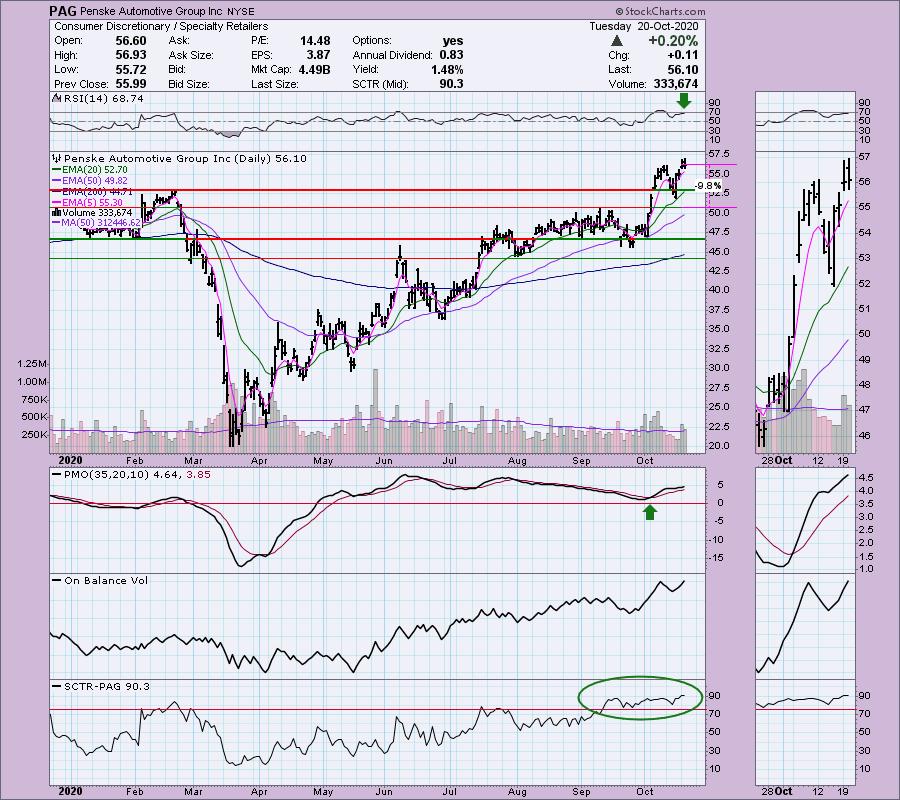The height and width of the screenshot is (800, 900).
Task: Select the green up-triangle price change icon
Action: [x=617, y=41]
